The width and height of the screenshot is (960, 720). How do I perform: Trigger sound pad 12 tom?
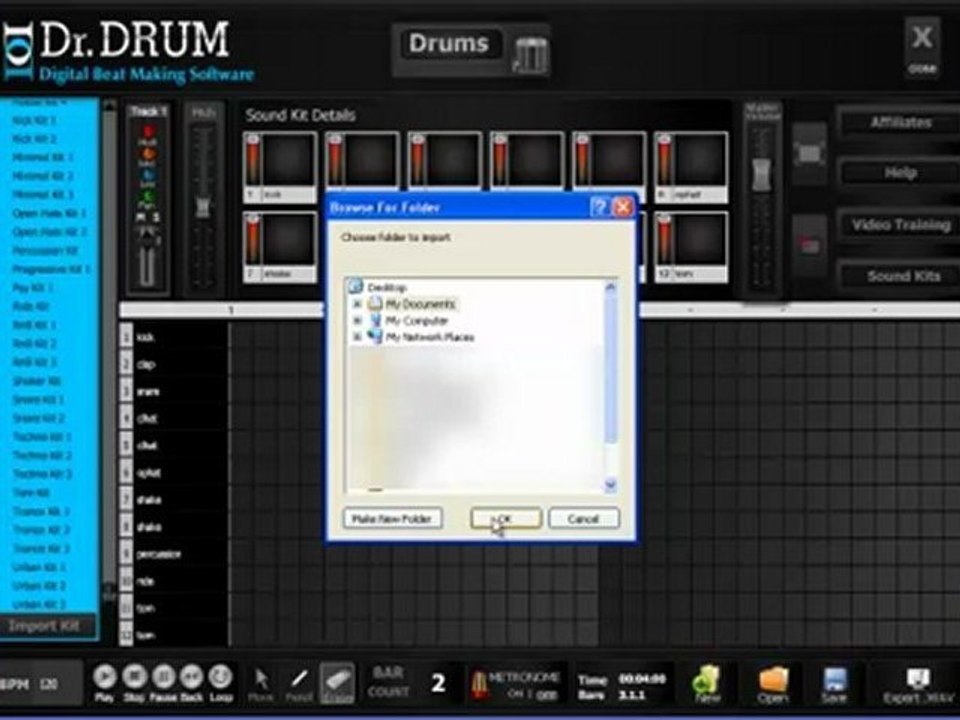(x=691, y=247)
